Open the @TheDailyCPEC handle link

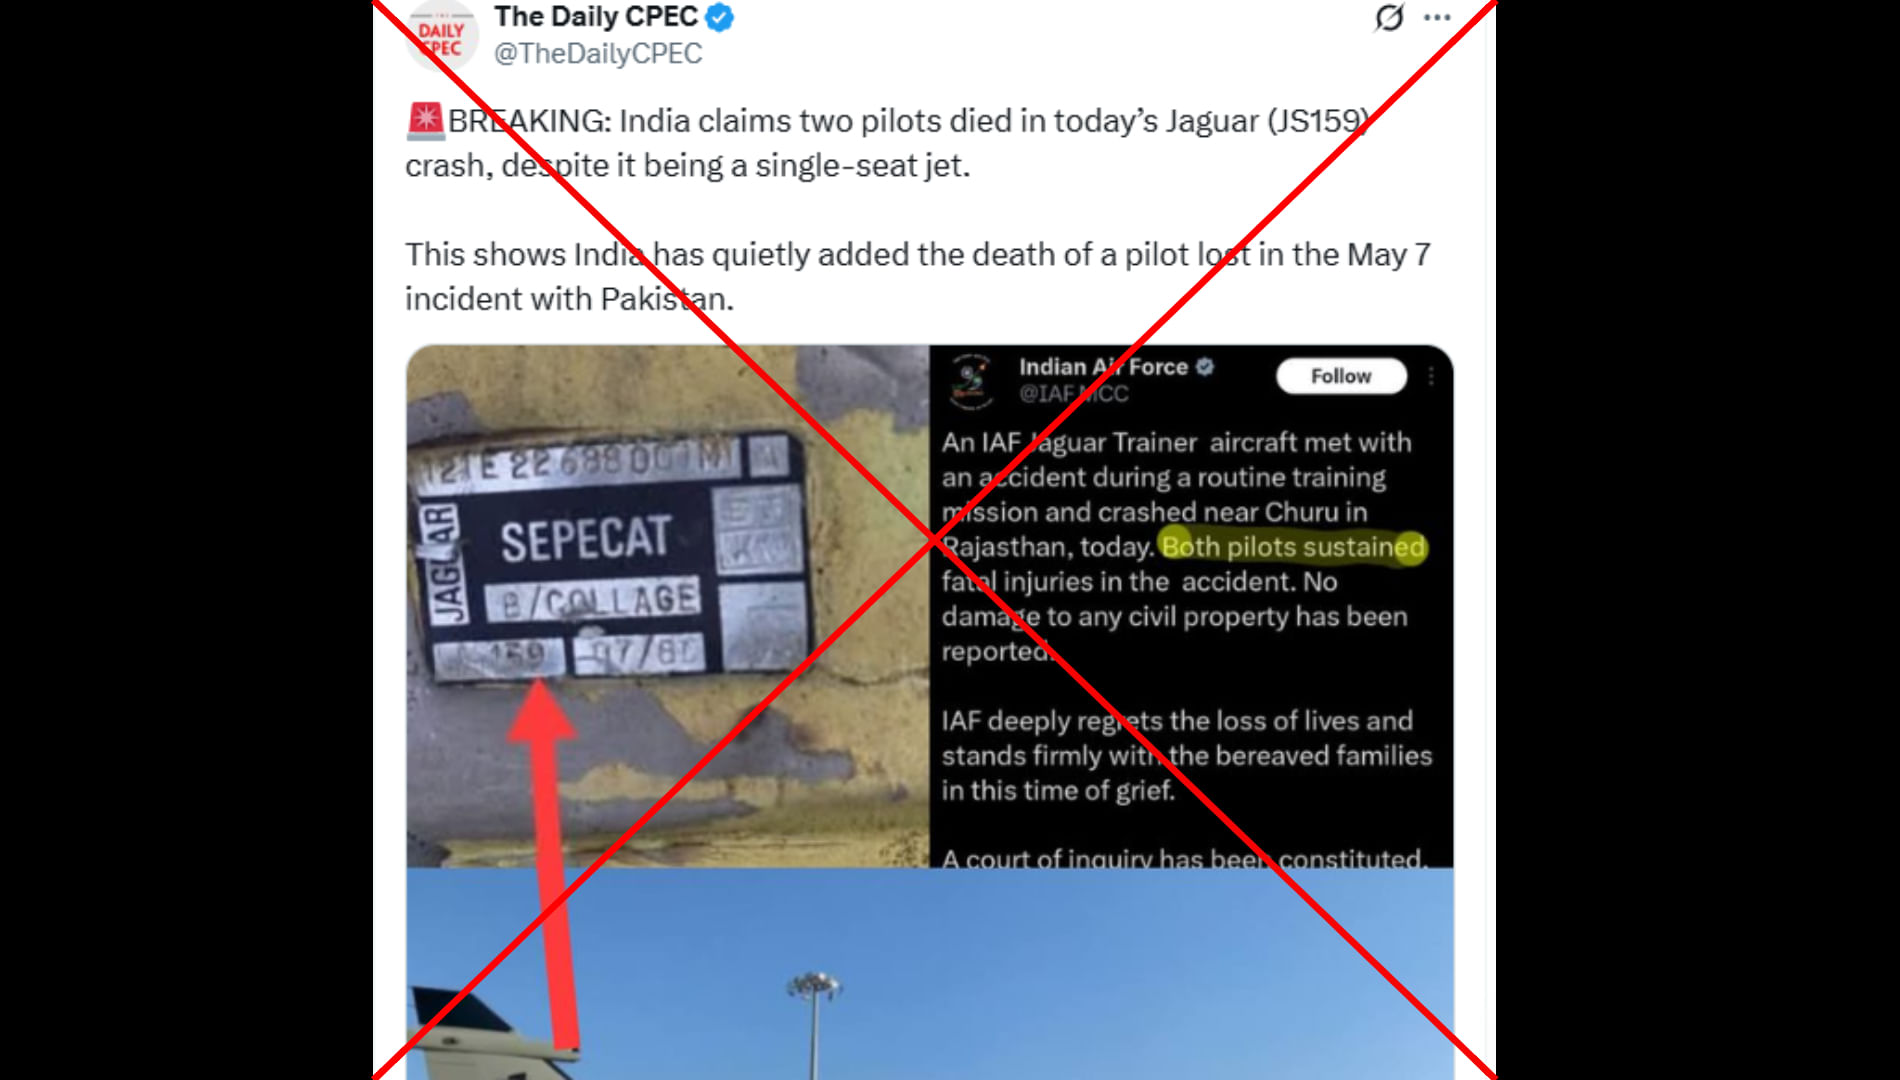[x=598, y=54]
